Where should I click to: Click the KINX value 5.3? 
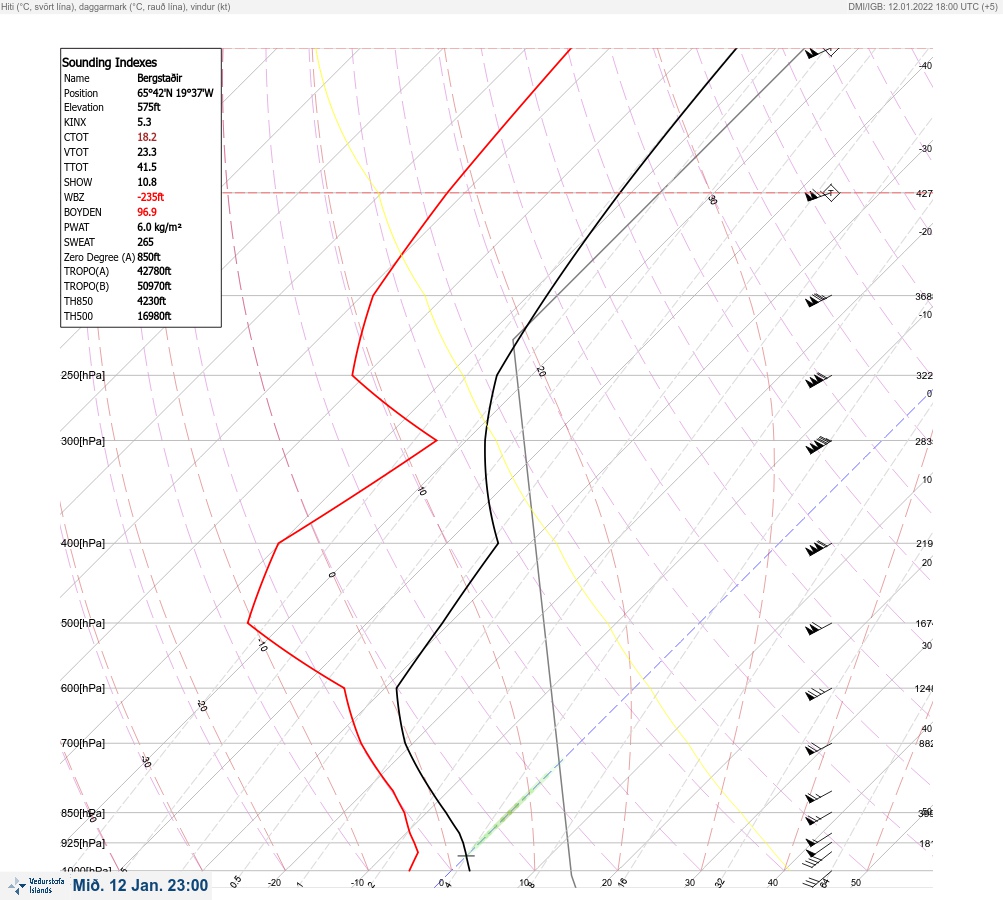145,122
